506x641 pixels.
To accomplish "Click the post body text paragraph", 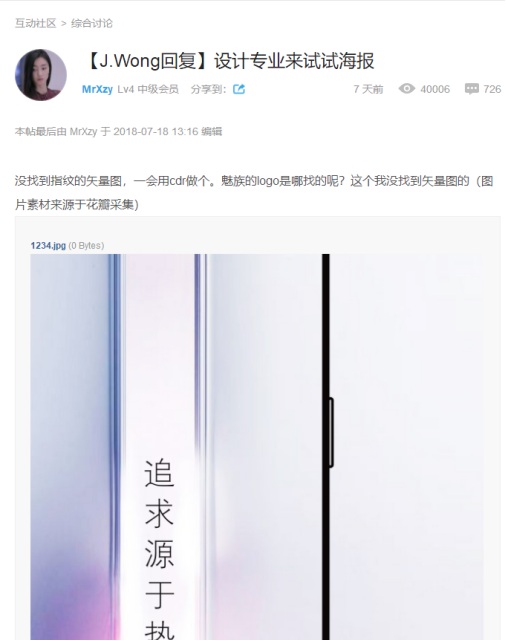I will pos(254,193).
